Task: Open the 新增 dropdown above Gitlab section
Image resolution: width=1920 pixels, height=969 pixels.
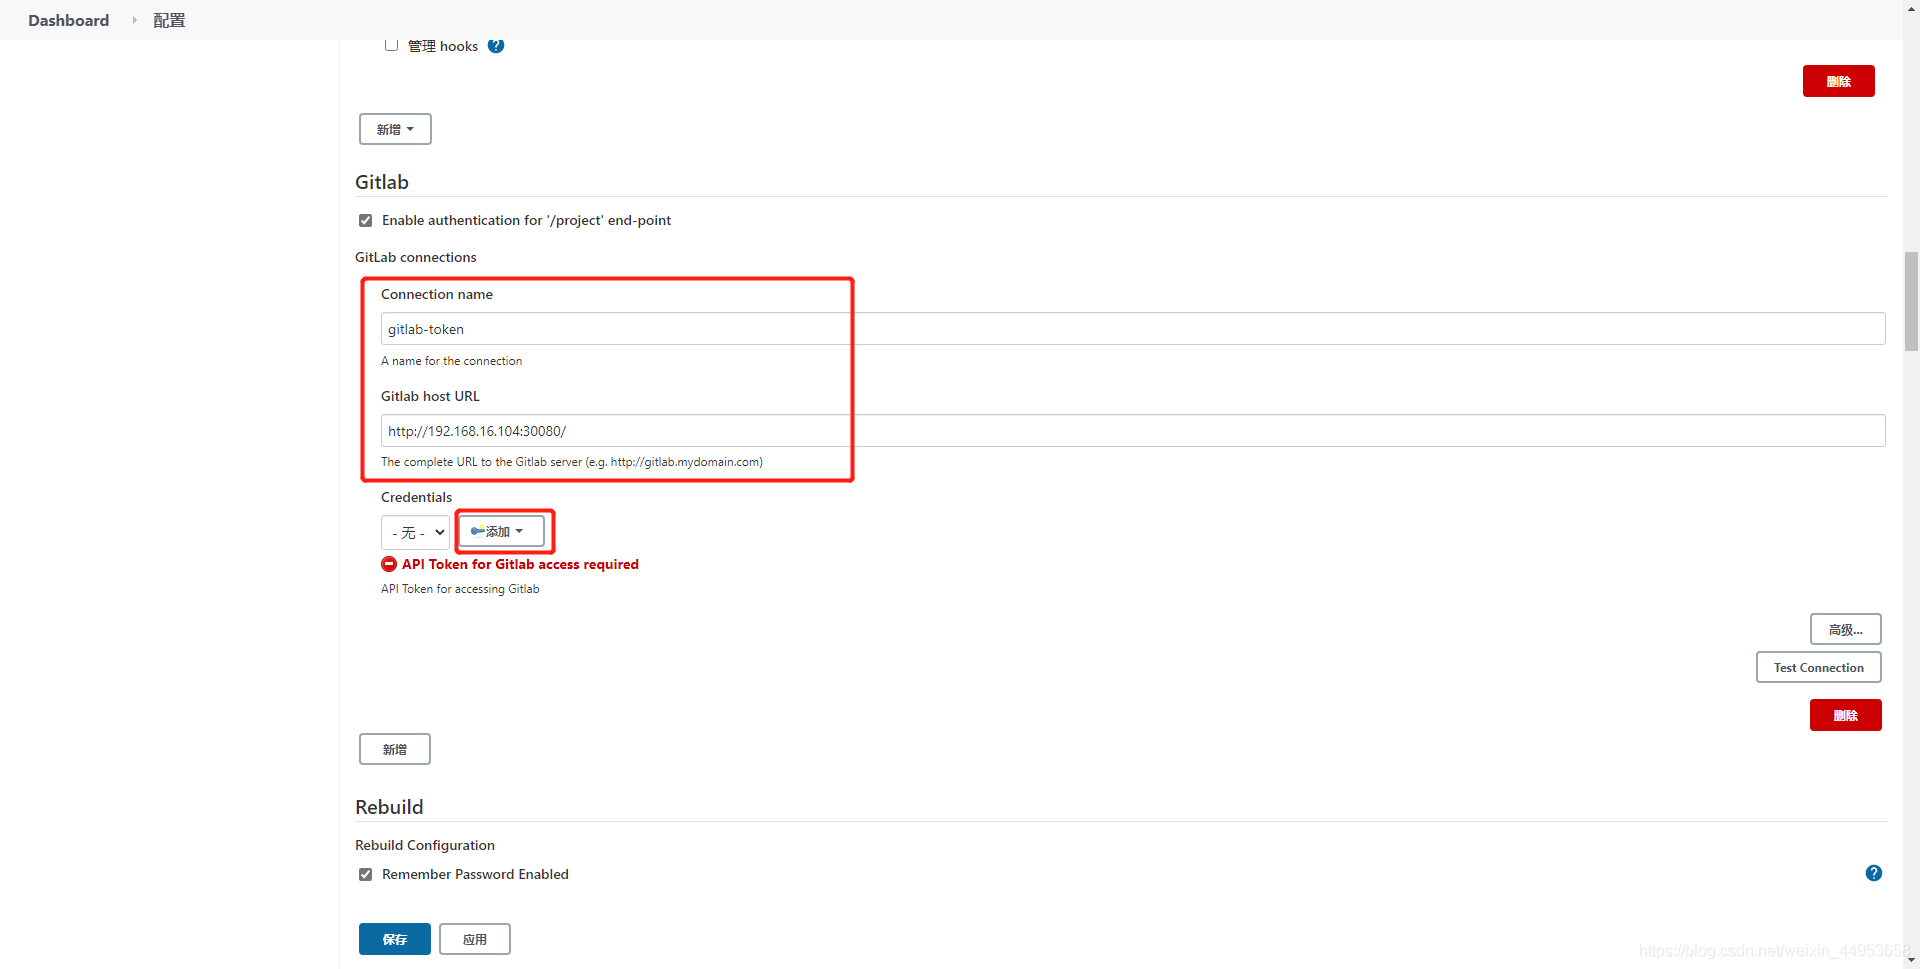Action: point(395,129)
